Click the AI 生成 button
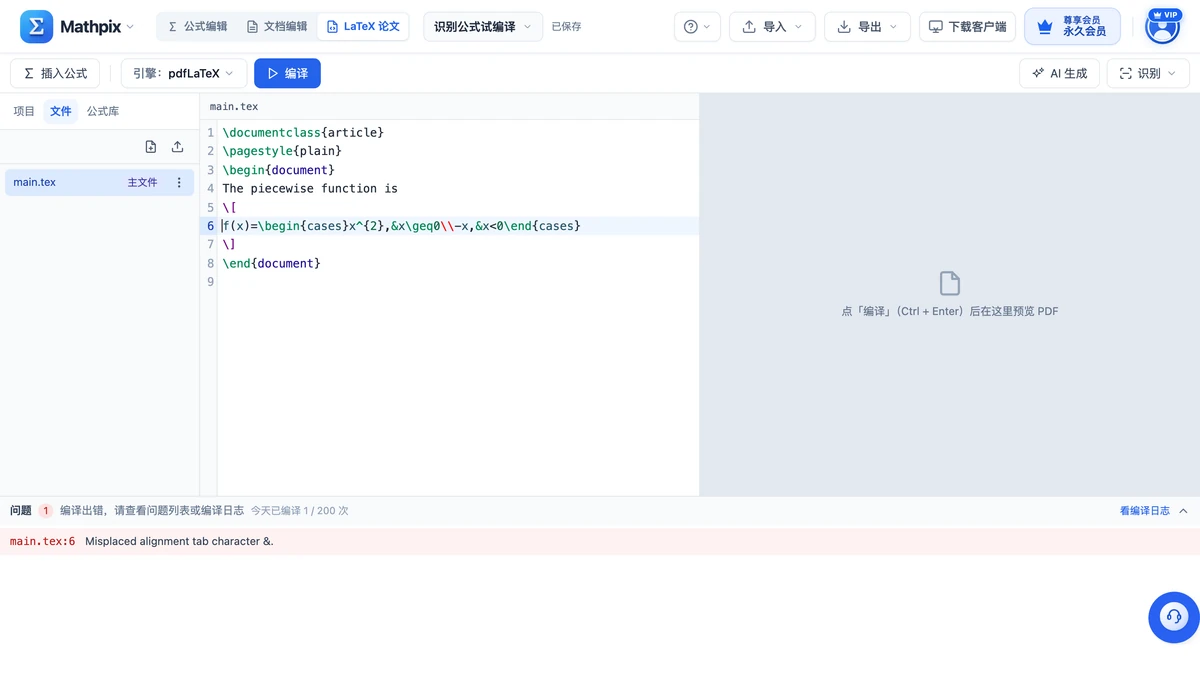The width and height of the screenshot is (1200, 675). pyautogui.click(x=1059, y=73)
